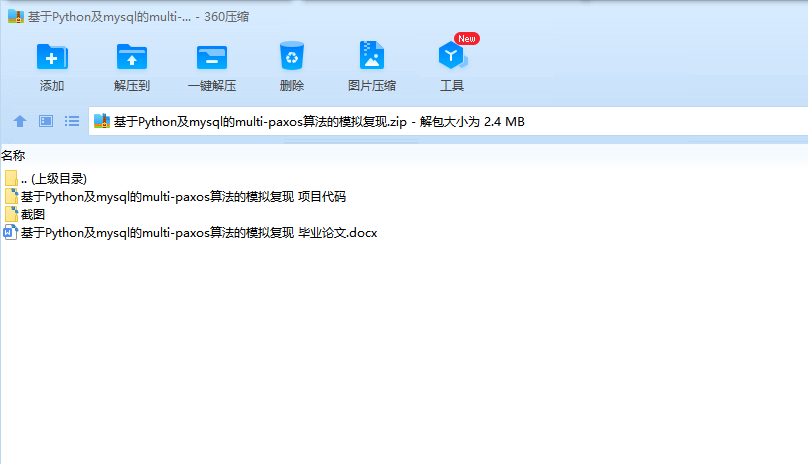Click the Word document icon of 毕业论文.docx
The image size is (808, 464).
[10, 233]
